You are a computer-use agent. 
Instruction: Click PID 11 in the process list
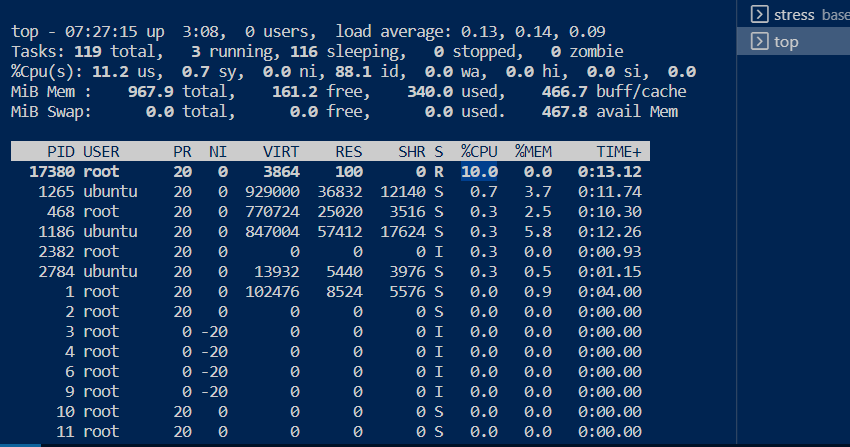click(65, 432)
